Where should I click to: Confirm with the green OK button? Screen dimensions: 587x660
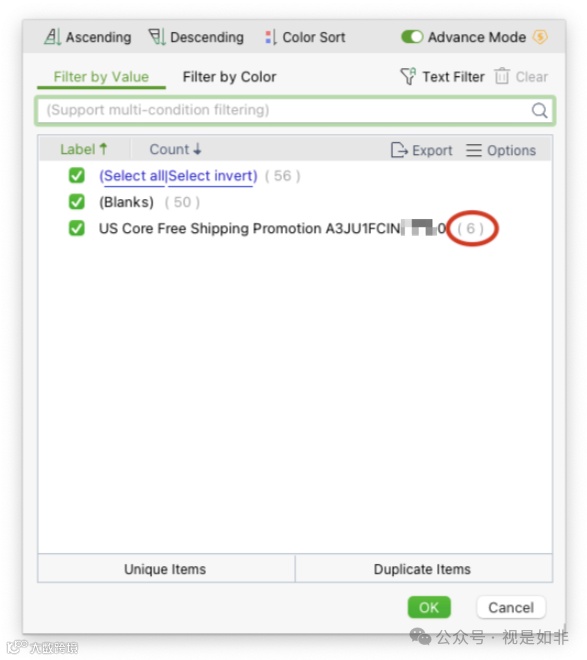point(429,607)
